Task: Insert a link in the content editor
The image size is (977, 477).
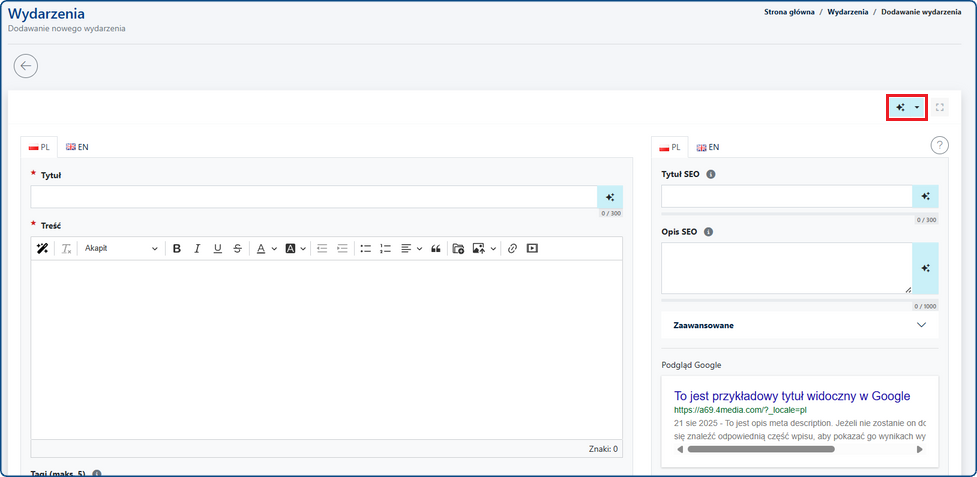Action: pyautogui.click(x=512, y=248)
